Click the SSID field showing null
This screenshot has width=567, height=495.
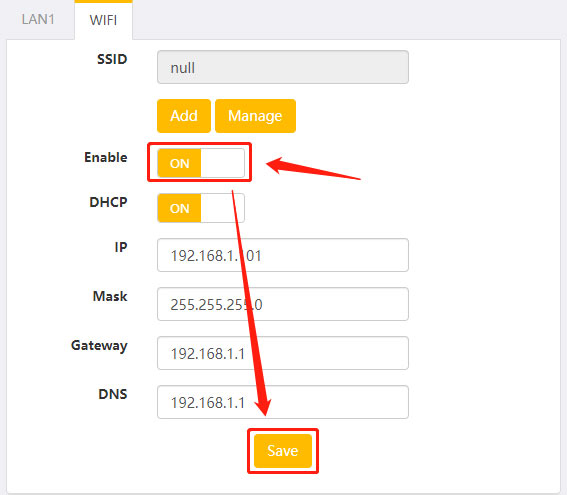[283, 67]
